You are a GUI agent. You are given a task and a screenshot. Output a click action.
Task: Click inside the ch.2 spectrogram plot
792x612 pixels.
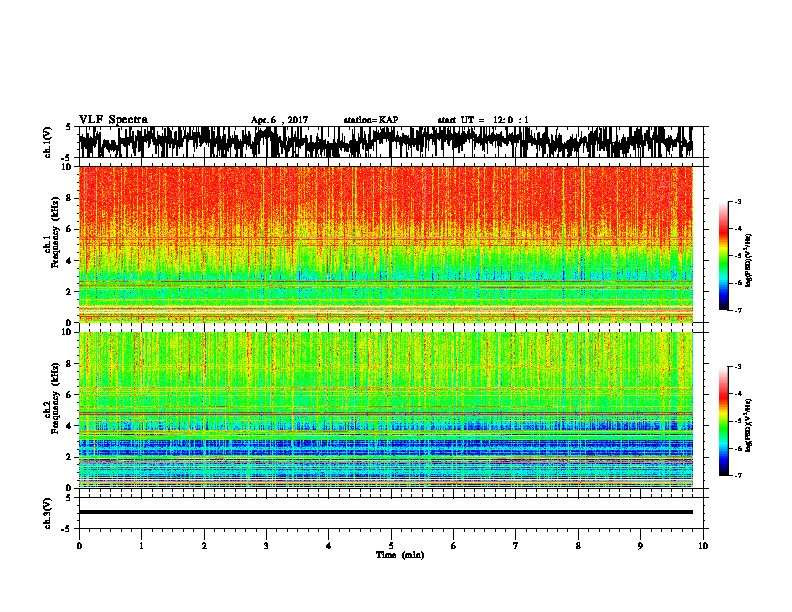(x=386, y=410)
